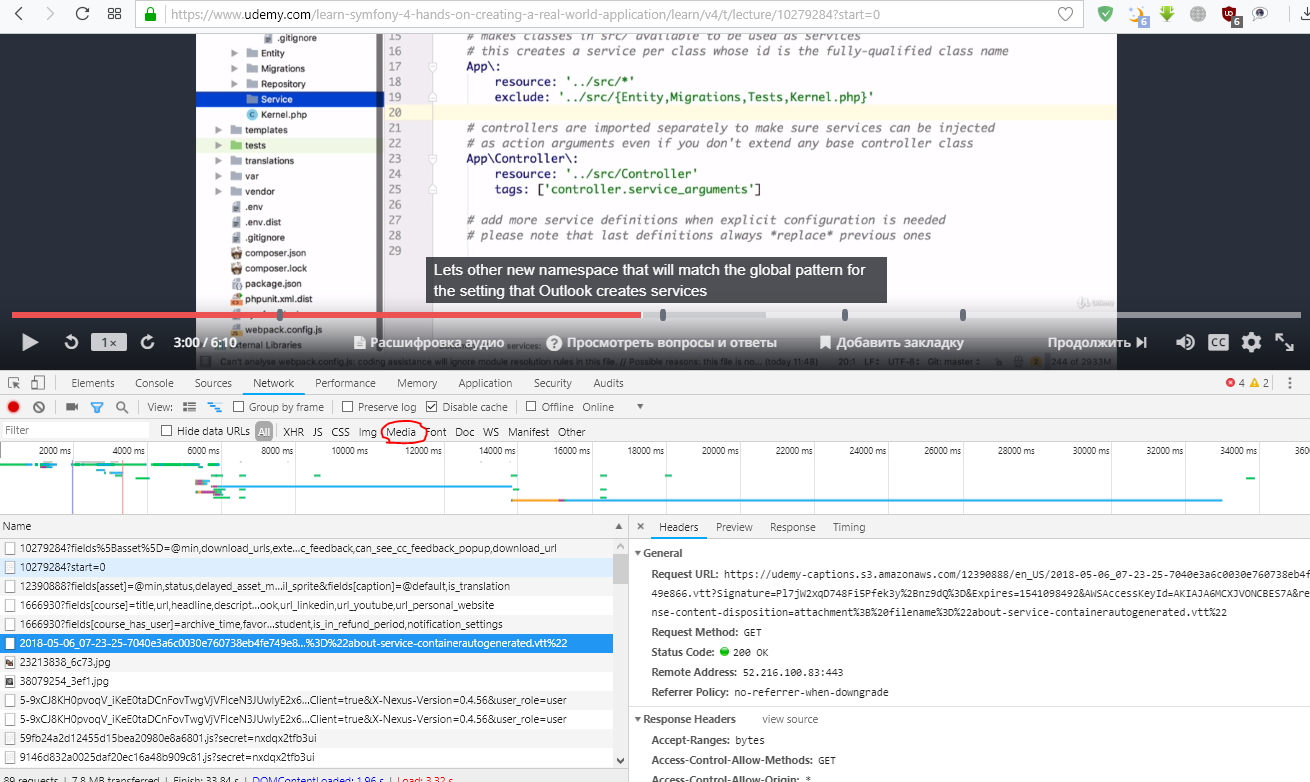
Task: Filter requests by Media type
Action: (401, 432)
